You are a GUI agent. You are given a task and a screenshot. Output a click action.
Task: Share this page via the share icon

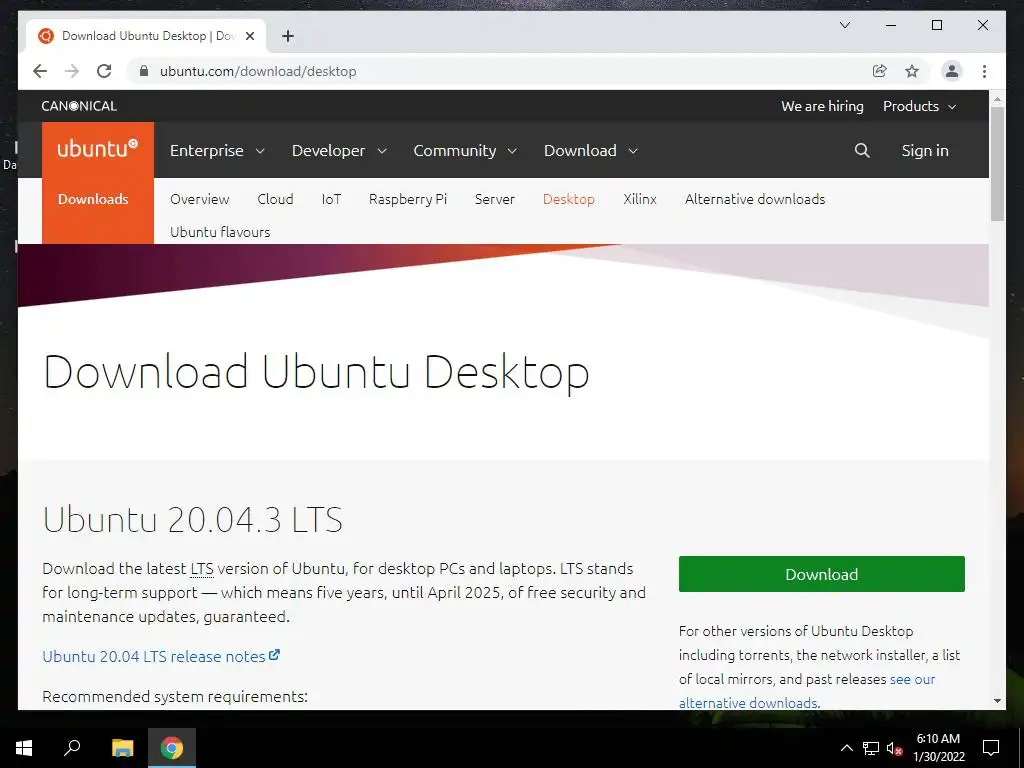880,71
